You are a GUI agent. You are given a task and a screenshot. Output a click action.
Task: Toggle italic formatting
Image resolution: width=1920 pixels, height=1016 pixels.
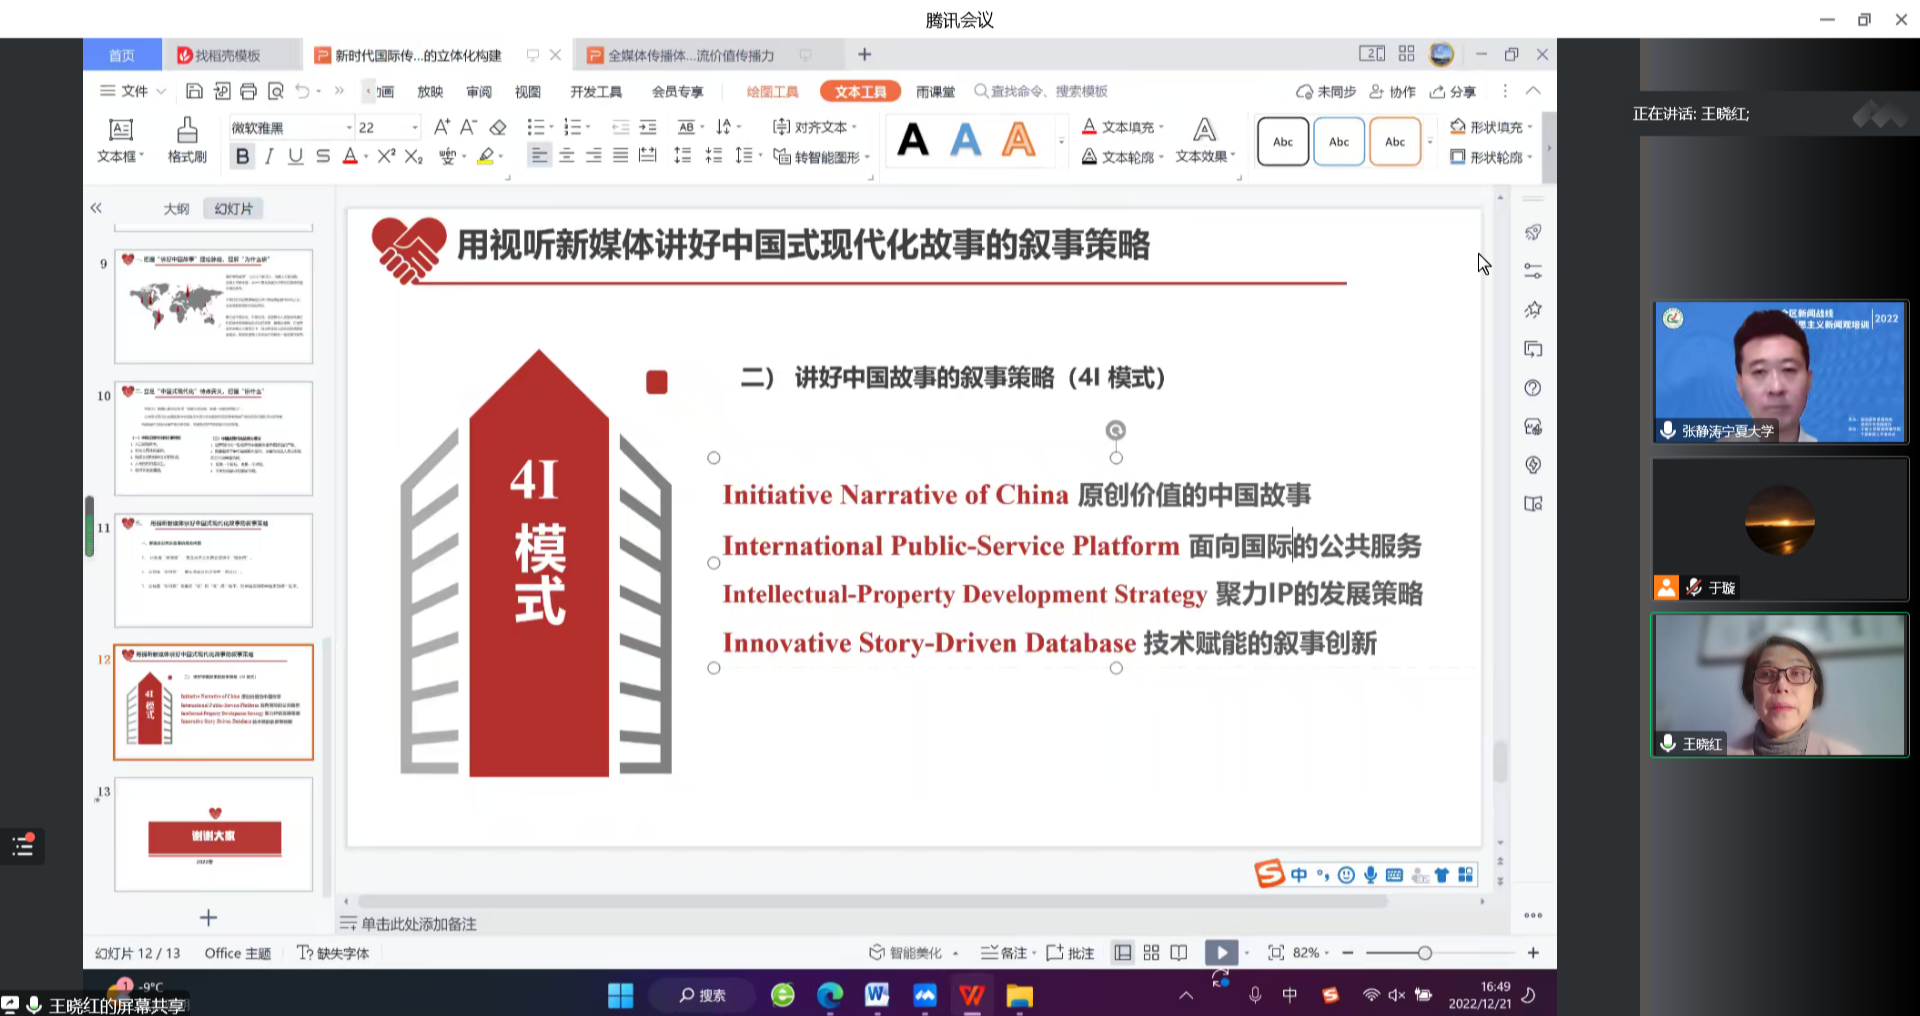click(x=269, y=156)
